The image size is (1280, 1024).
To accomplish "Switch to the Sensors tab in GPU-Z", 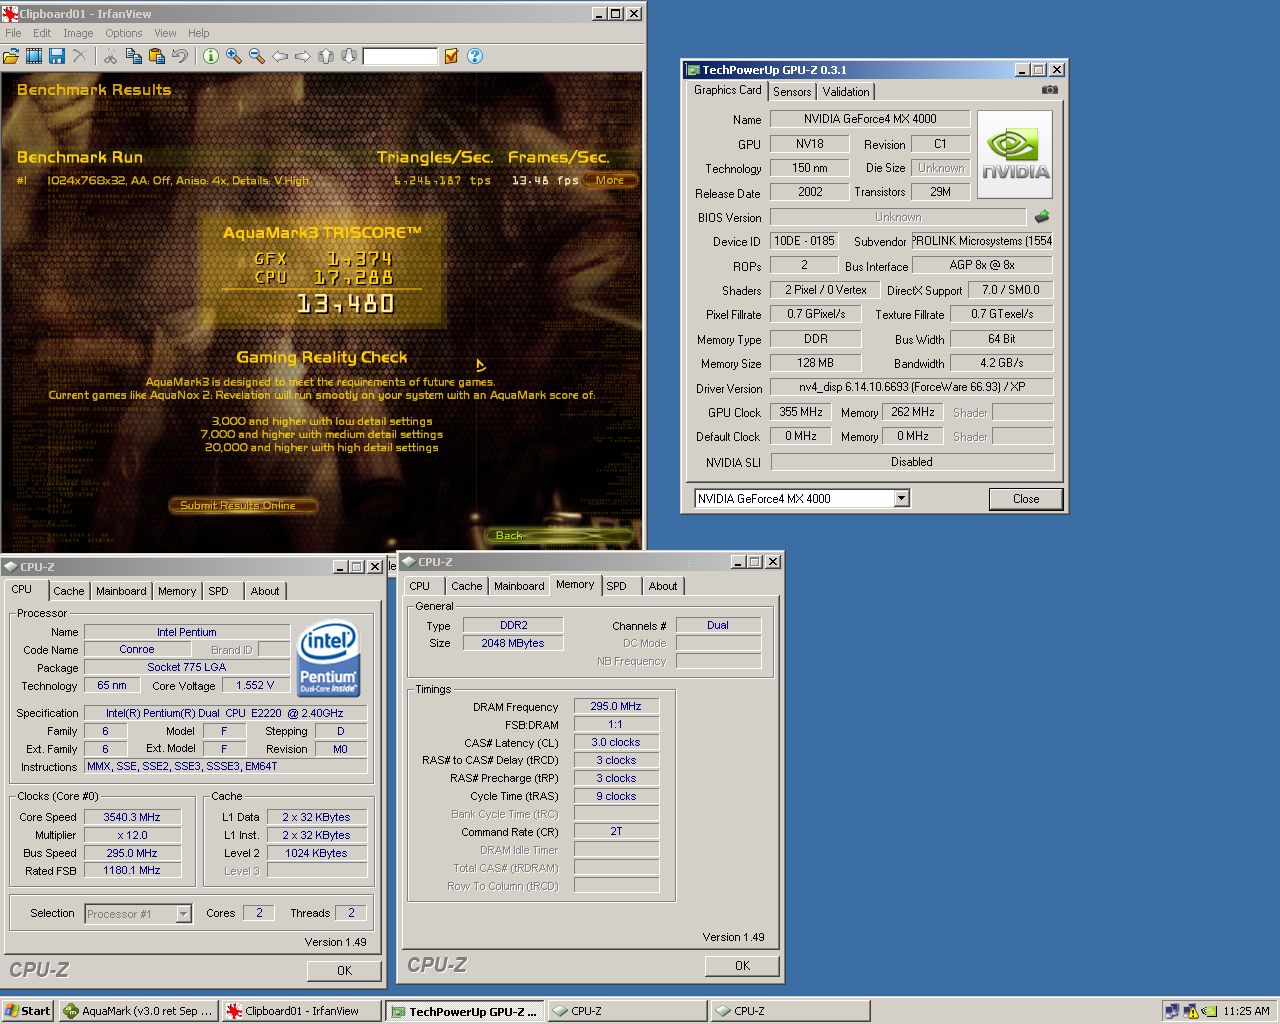I will [792, 92].
